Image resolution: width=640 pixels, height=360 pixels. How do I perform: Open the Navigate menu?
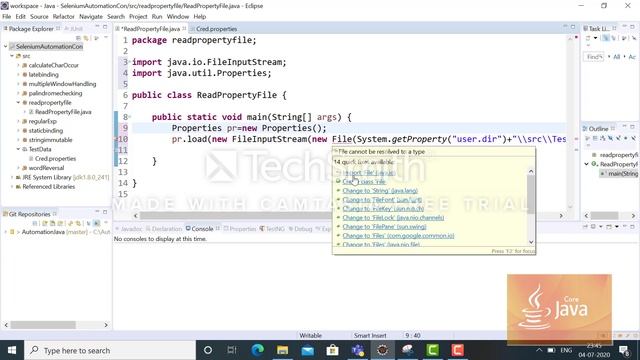[x=91, y=17]
